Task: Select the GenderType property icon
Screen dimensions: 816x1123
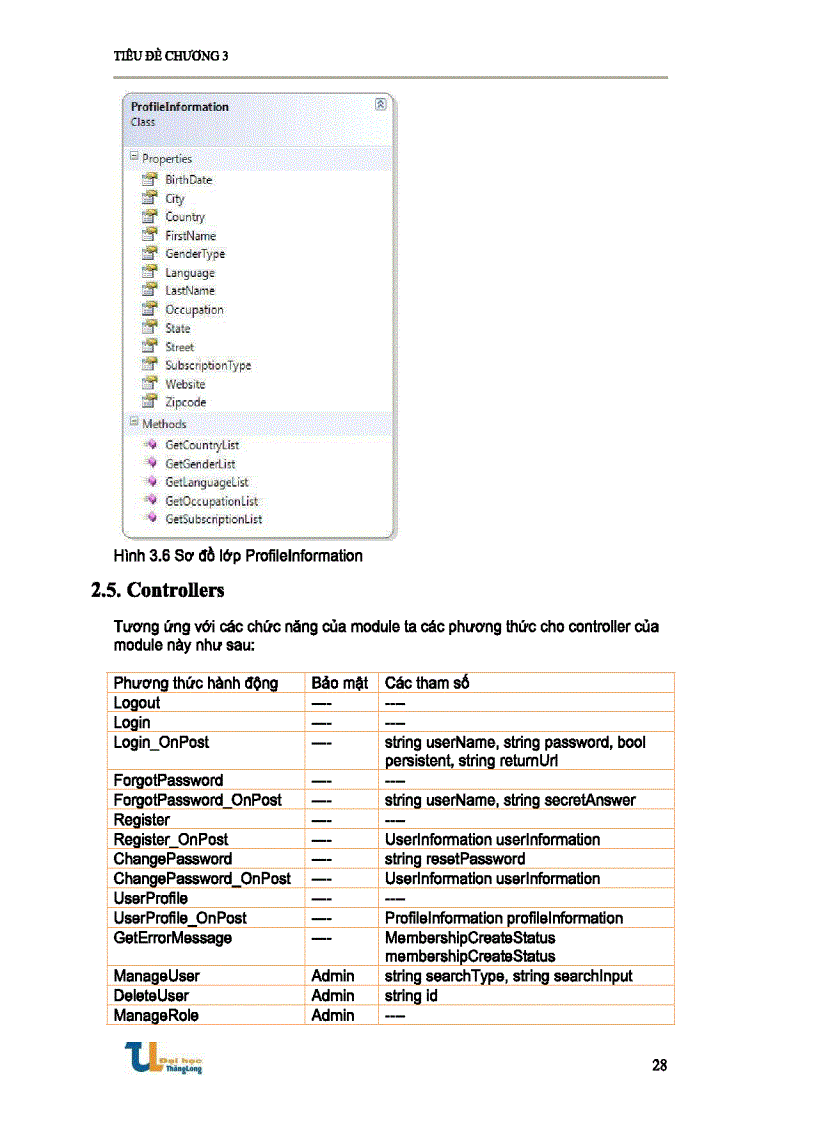Action: pyautogui.click(x=150, y=254)
